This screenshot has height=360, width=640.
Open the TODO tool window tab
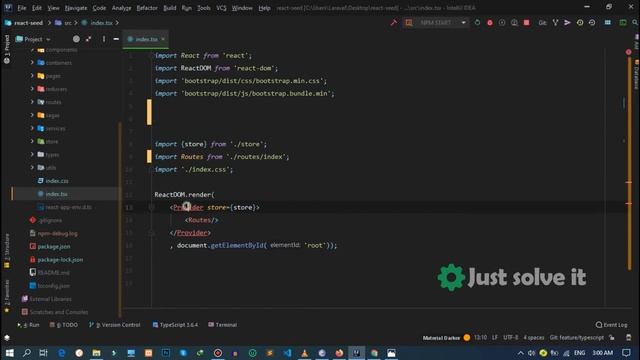[64, 325]
